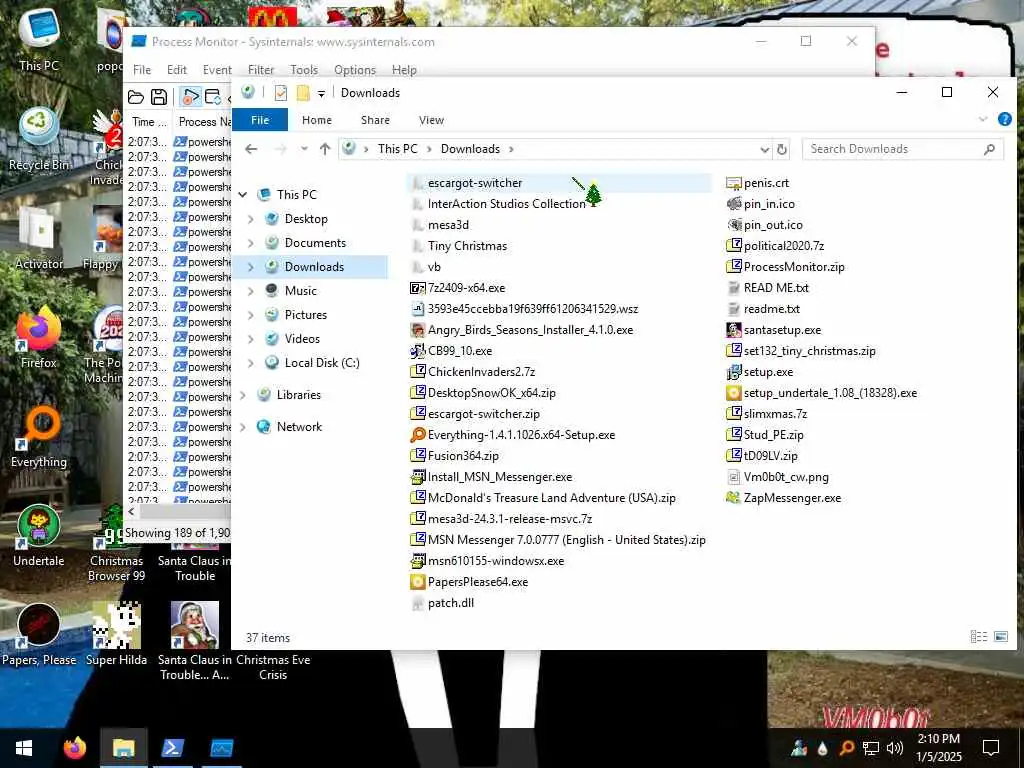Click New folder quick access icon
This screenshot has height=768, width=1024.
click(x=303, y=93)
